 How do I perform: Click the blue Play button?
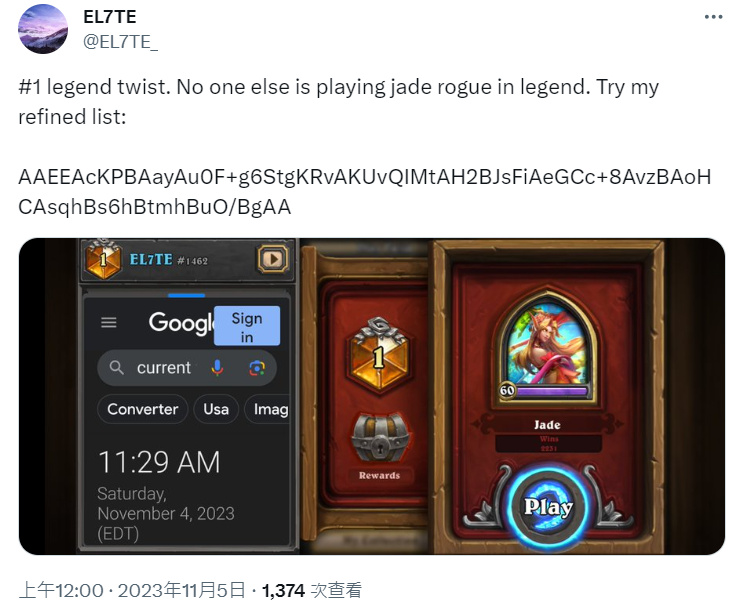pos(548,507)
